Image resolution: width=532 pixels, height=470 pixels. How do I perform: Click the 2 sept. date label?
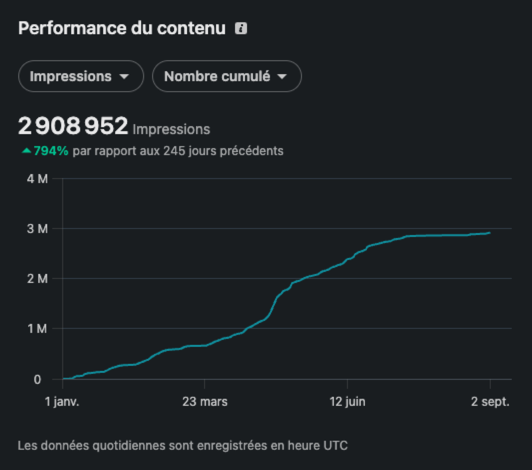(490, 402)
